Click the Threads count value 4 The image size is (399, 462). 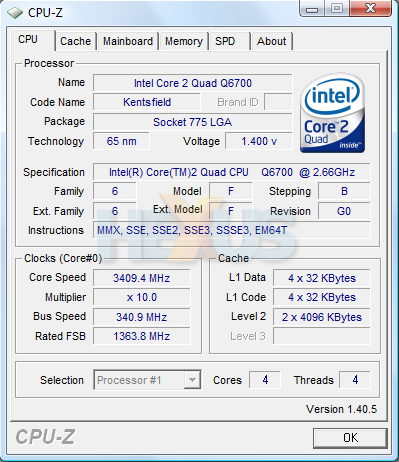355,380
